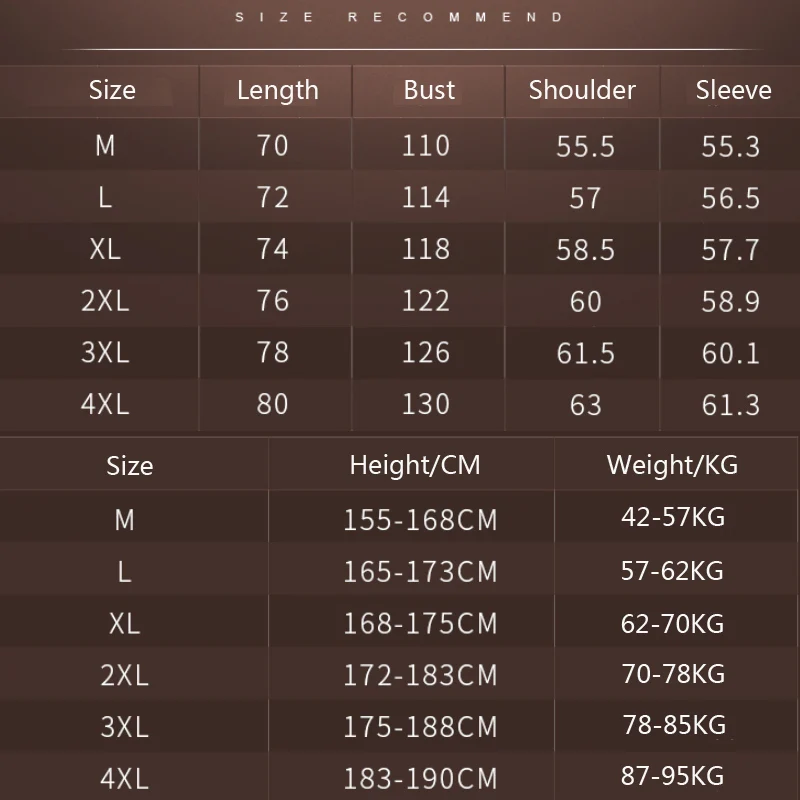This screenshot has width=800, height=800.
Task: Select the 155-168CM height cell
Action: pyautogui.click(x=420, y=520)
